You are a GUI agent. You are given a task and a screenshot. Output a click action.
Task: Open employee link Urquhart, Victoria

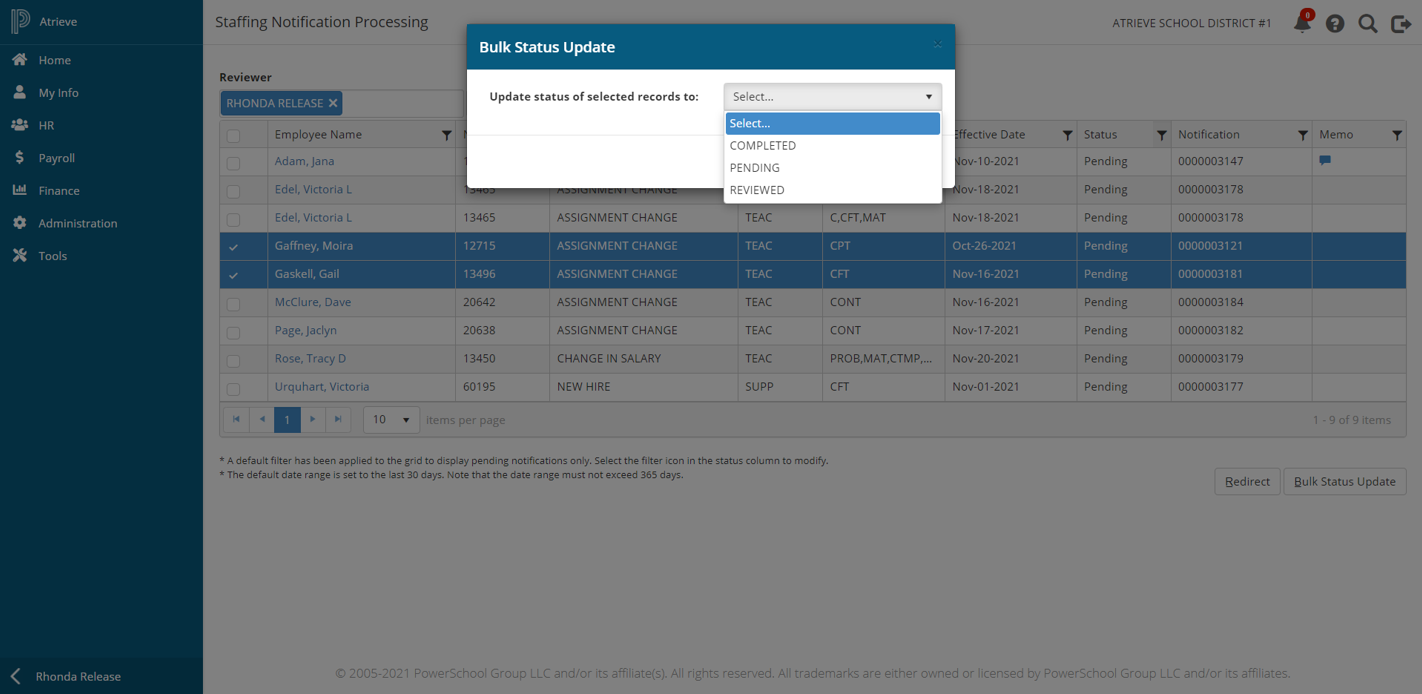322,387
